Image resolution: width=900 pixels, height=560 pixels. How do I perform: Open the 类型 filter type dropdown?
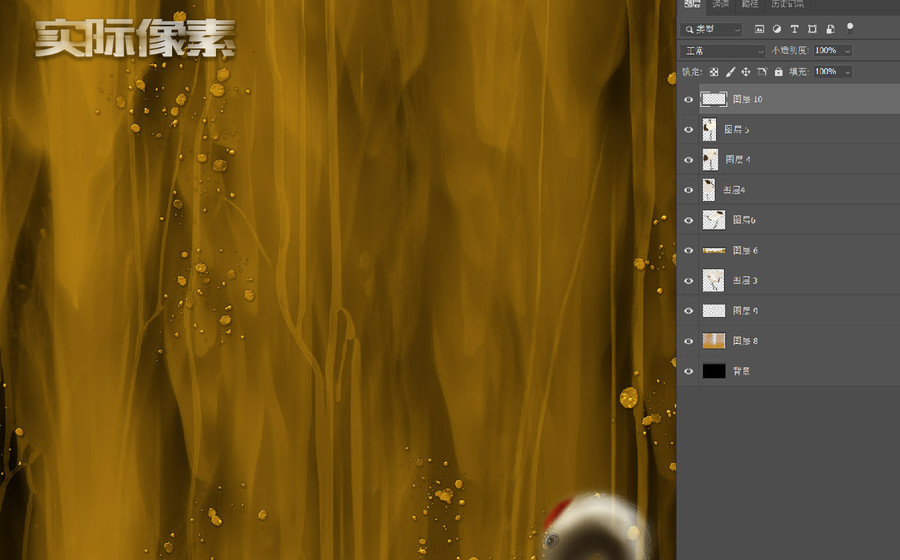point(711,29)
